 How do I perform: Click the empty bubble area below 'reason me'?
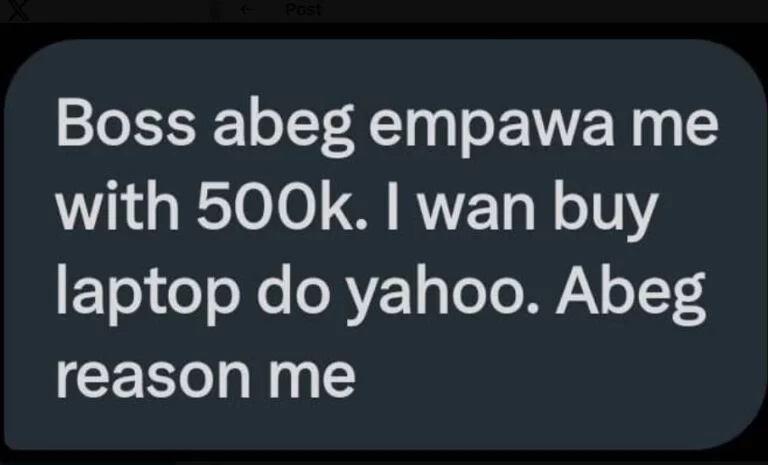pyautogui.click(x=384, y=424)
